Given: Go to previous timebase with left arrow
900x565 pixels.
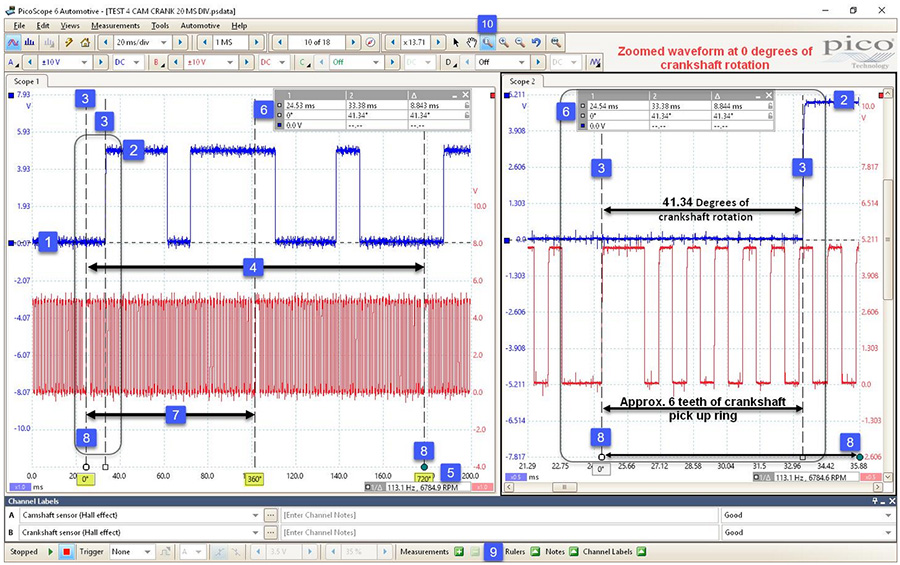Looking at the screenshot, I should point(106,42).
